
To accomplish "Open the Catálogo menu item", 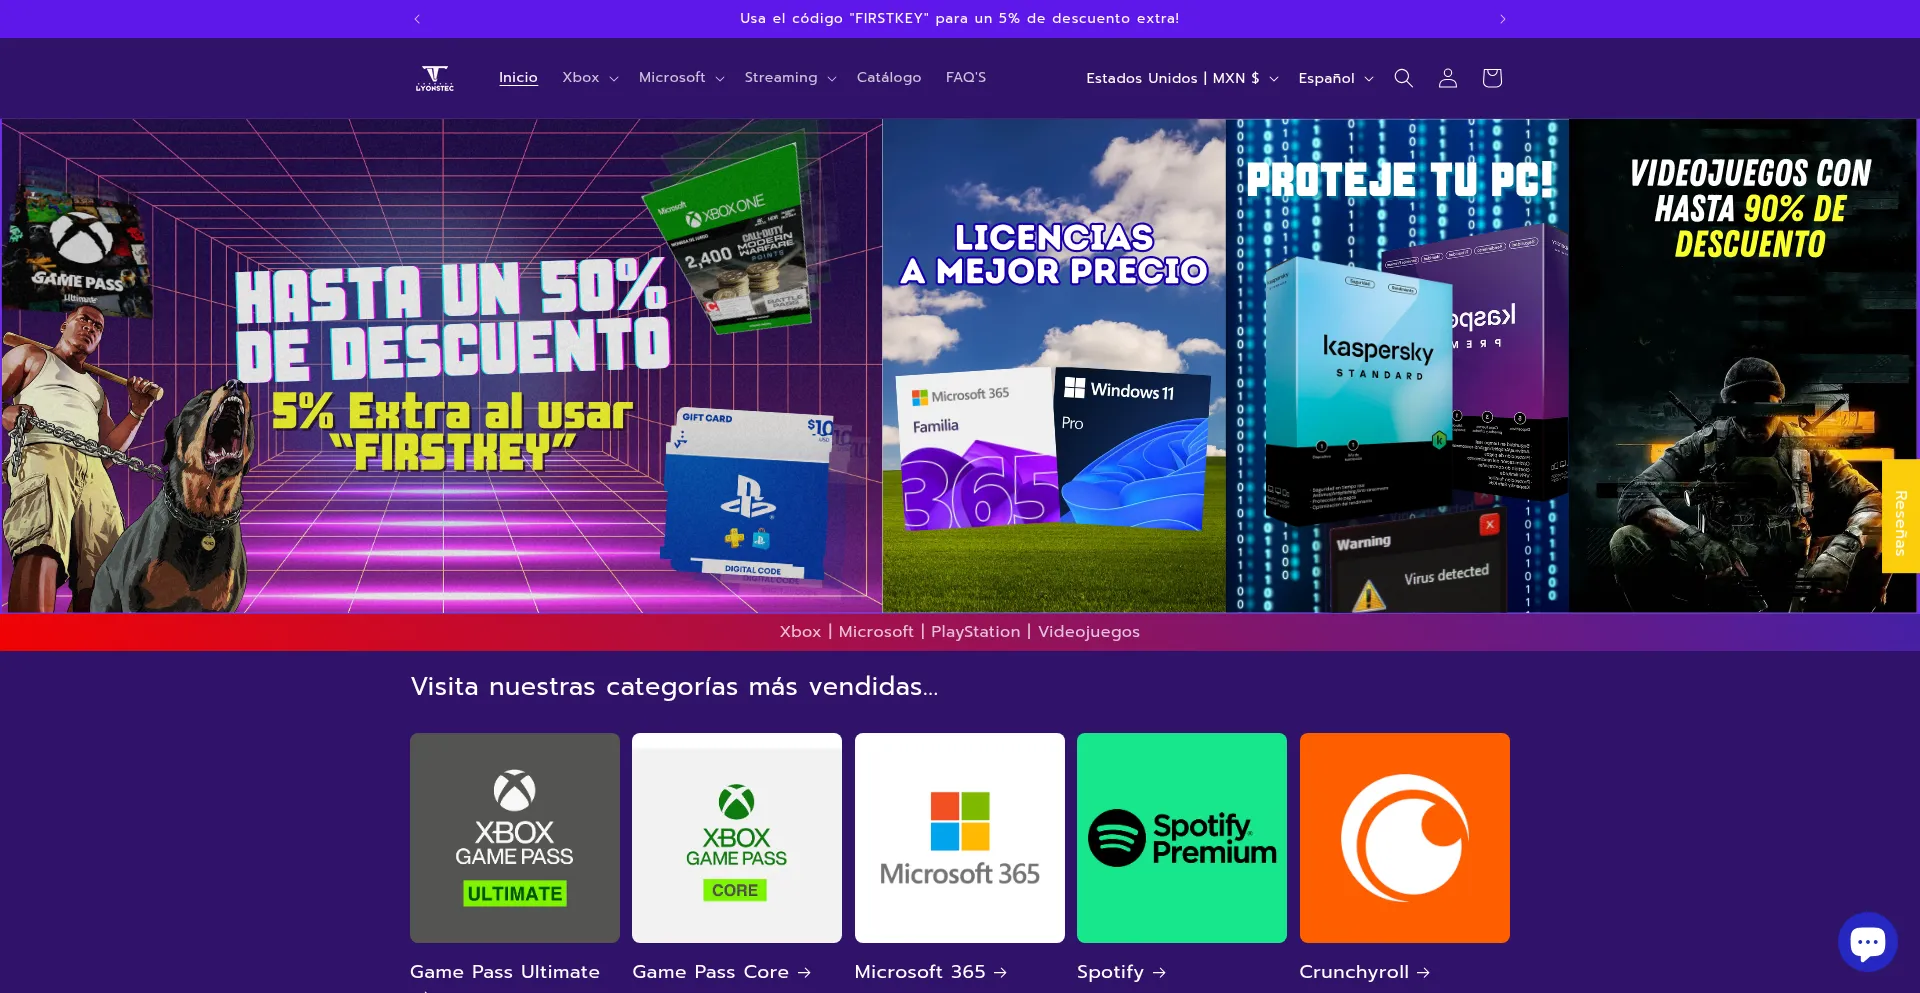I will [x=889, y=78].
